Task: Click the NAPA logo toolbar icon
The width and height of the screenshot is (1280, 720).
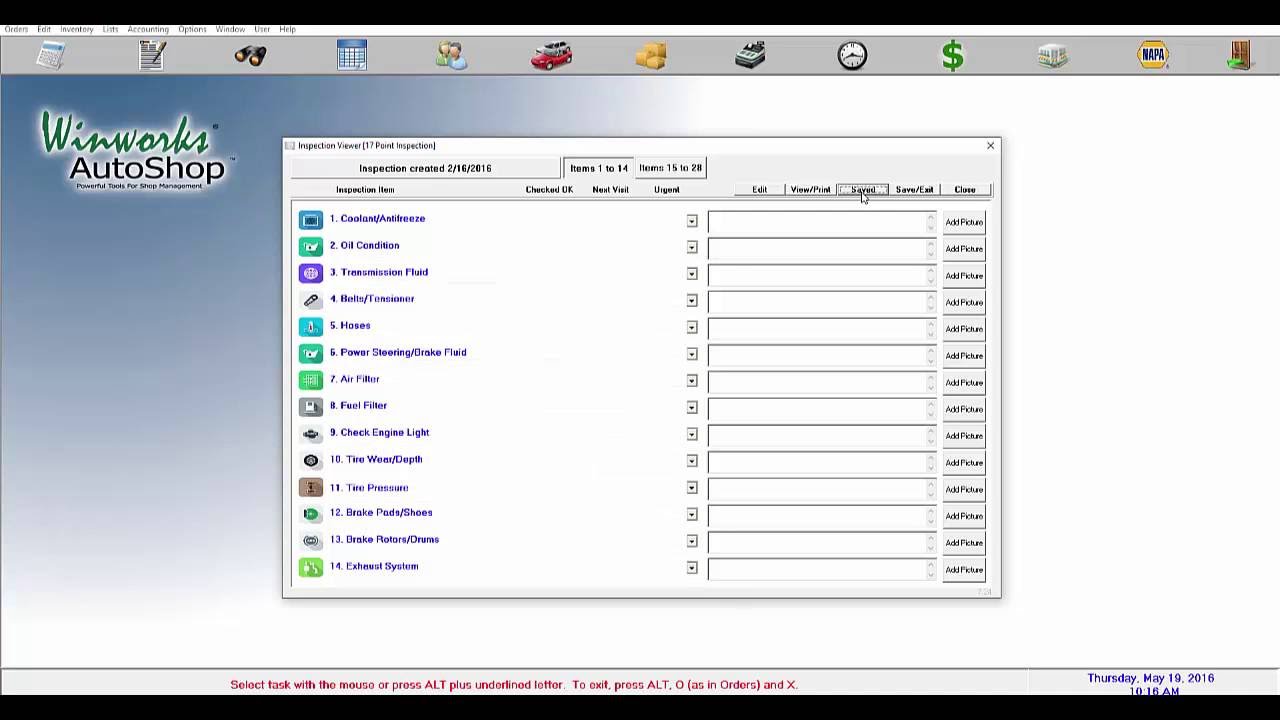Action: pos(1153,55)
